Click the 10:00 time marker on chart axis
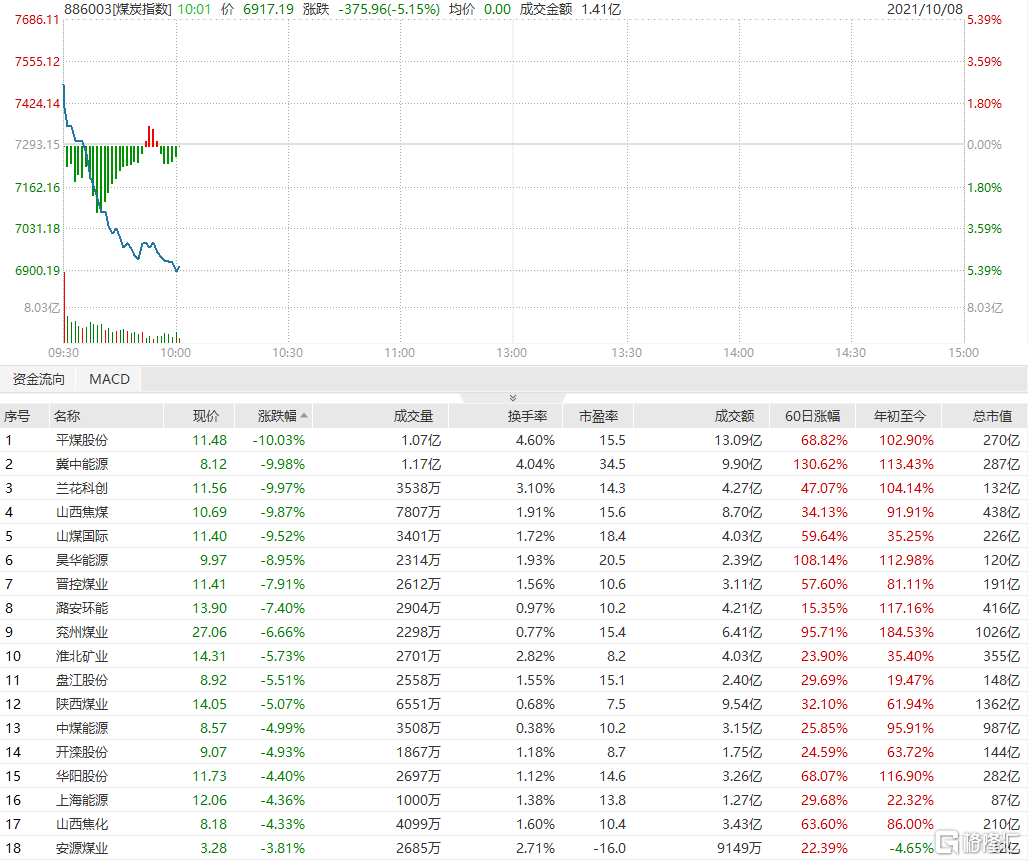 pos(176,352)
